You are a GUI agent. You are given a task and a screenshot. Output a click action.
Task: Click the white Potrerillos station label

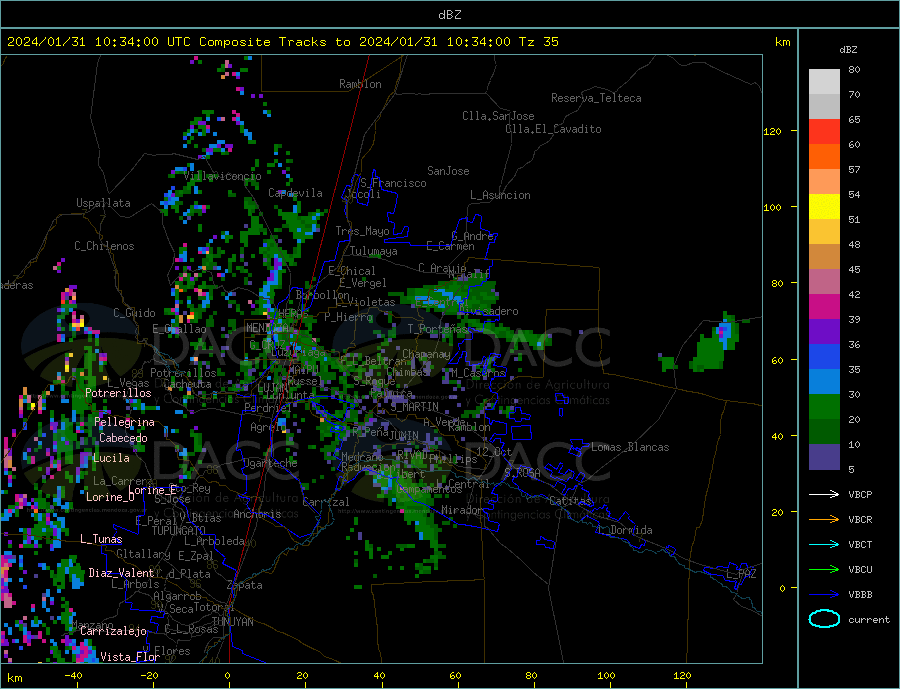coord(118,393)
